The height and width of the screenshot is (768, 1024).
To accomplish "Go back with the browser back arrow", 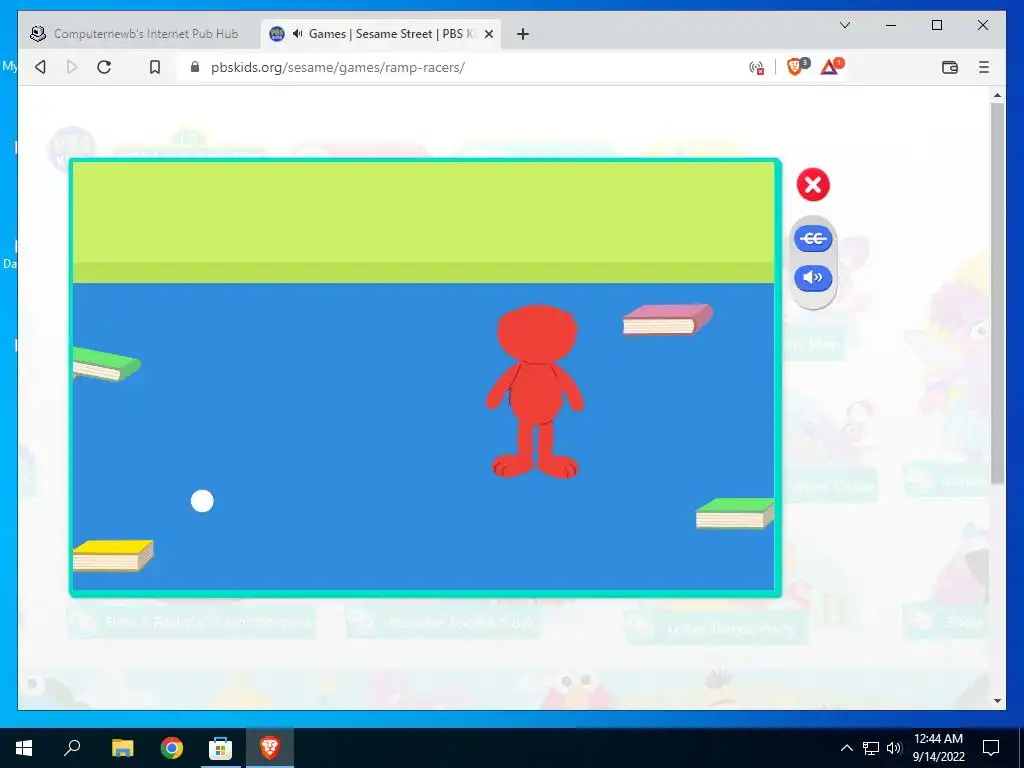I will 40,67.
